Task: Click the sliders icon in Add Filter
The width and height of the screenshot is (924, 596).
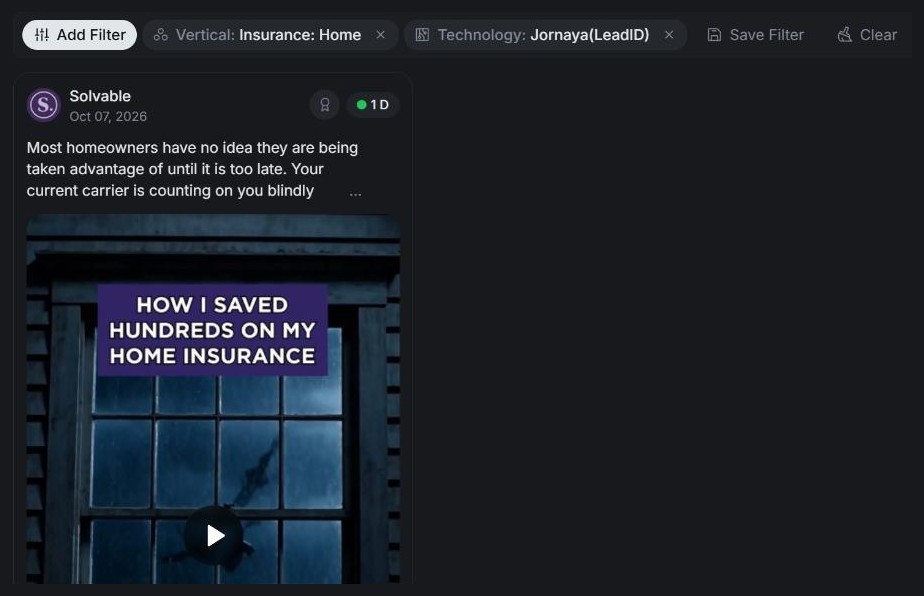Action: (x=42, y=35)
